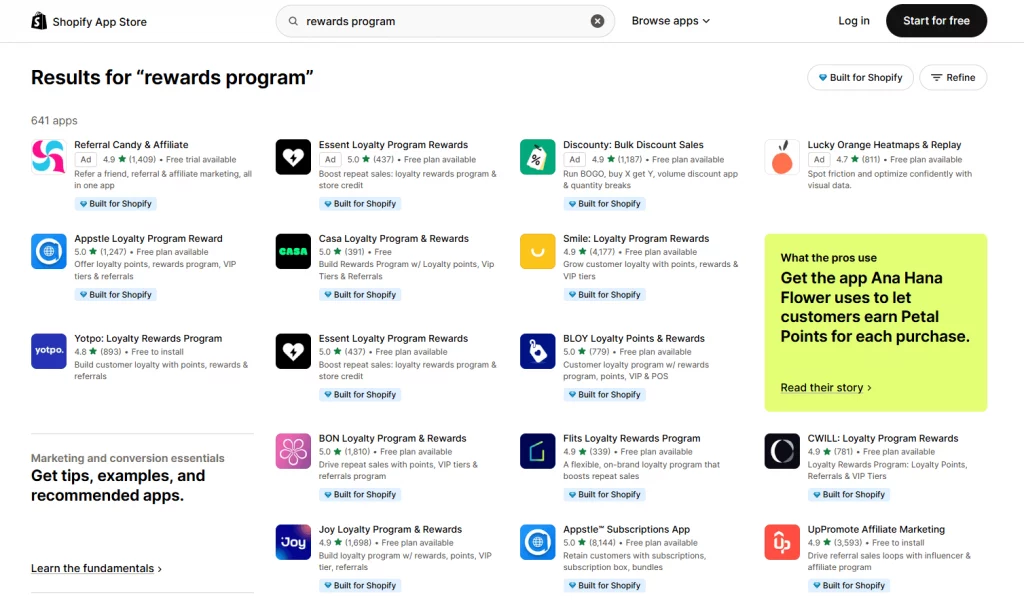This screenshot has height=604, width=1024.
Task: Click 'Free to install' under Yotpo
Action: pyautogui.click(x=157, y=352)
